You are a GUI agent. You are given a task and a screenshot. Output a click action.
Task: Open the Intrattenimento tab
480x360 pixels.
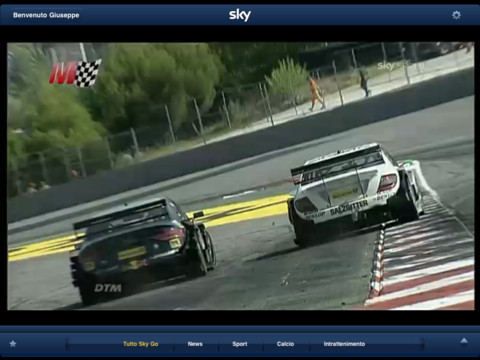[x=344, y=344]
